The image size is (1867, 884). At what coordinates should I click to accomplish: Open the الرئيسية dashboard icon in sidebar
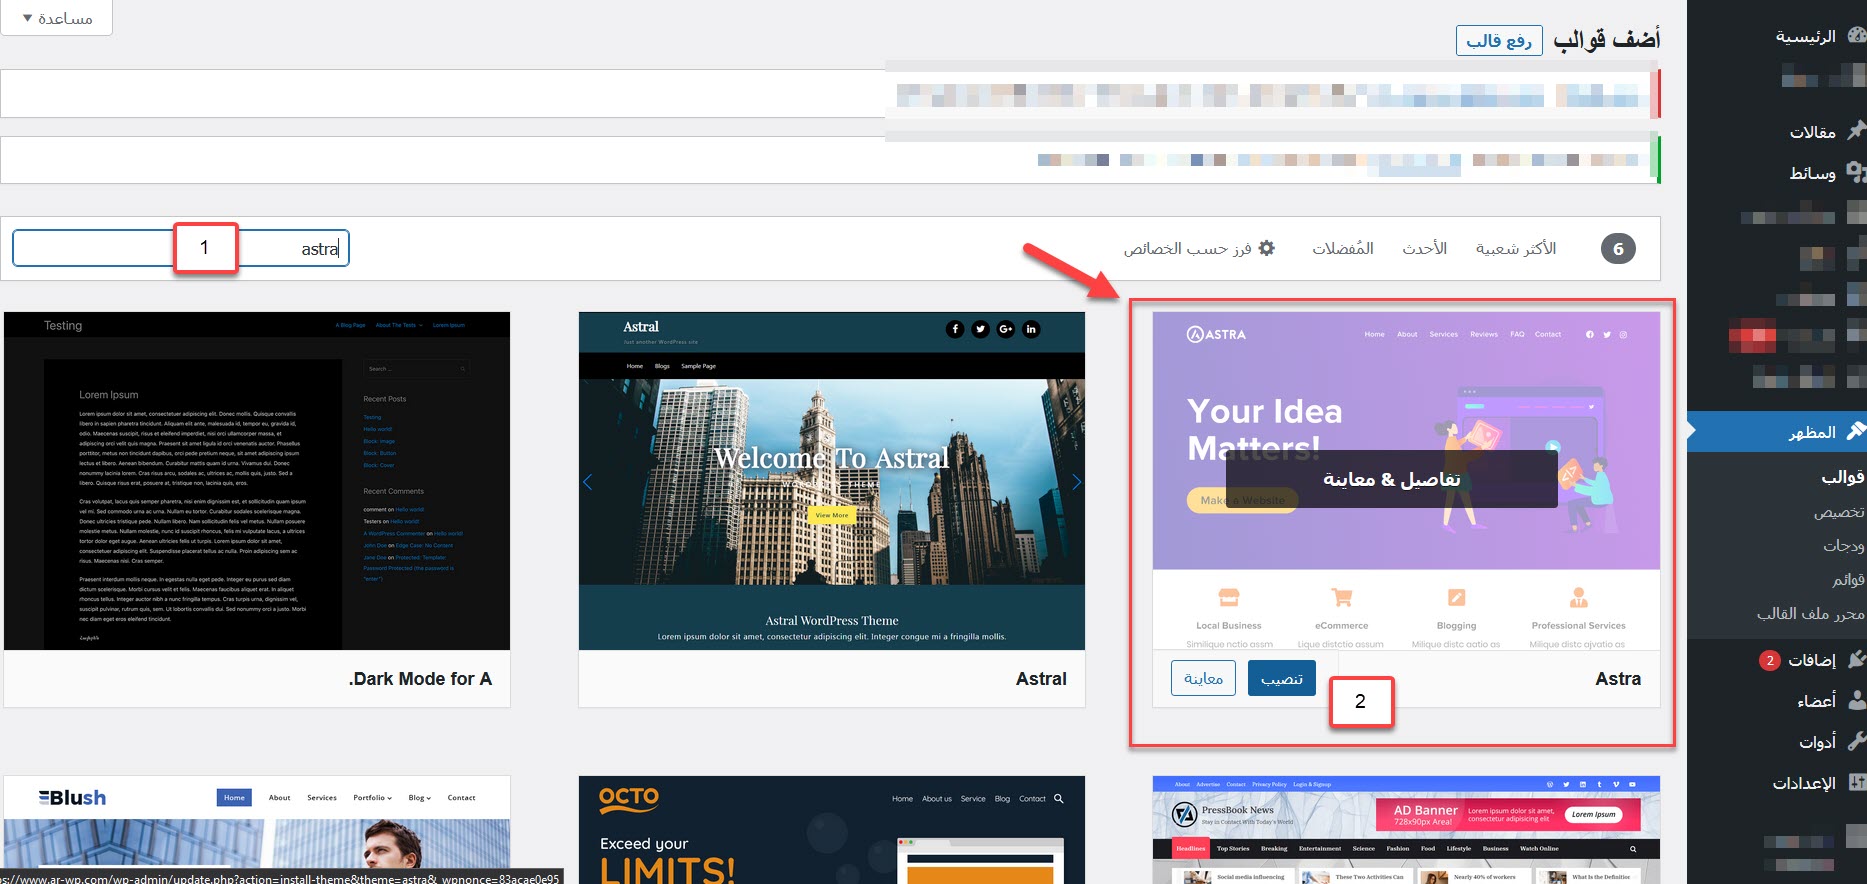[x=1856, y=36]
